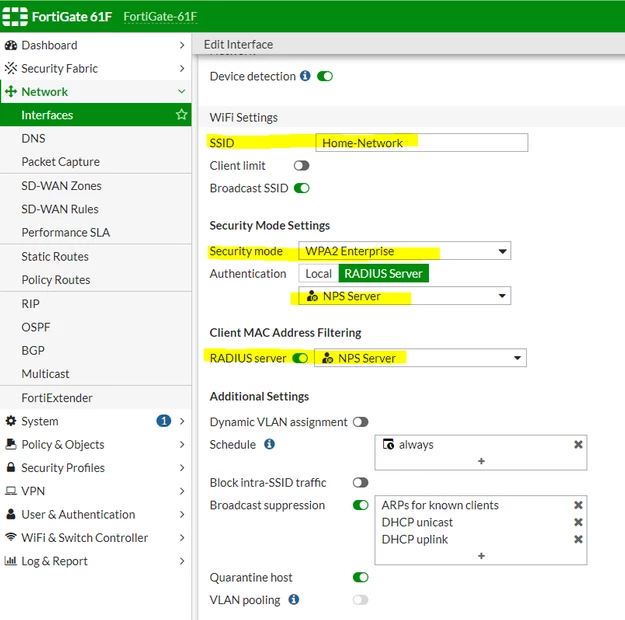Click the SSID Home-Network input field
Image resolution: width=625 pixels, height=620 pixels.
pos(422,142)
